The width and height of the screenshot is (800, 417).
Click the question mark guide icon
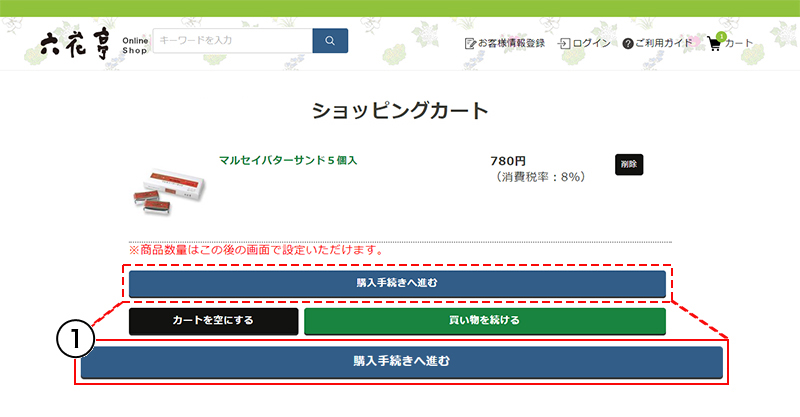tap(628, 44)
